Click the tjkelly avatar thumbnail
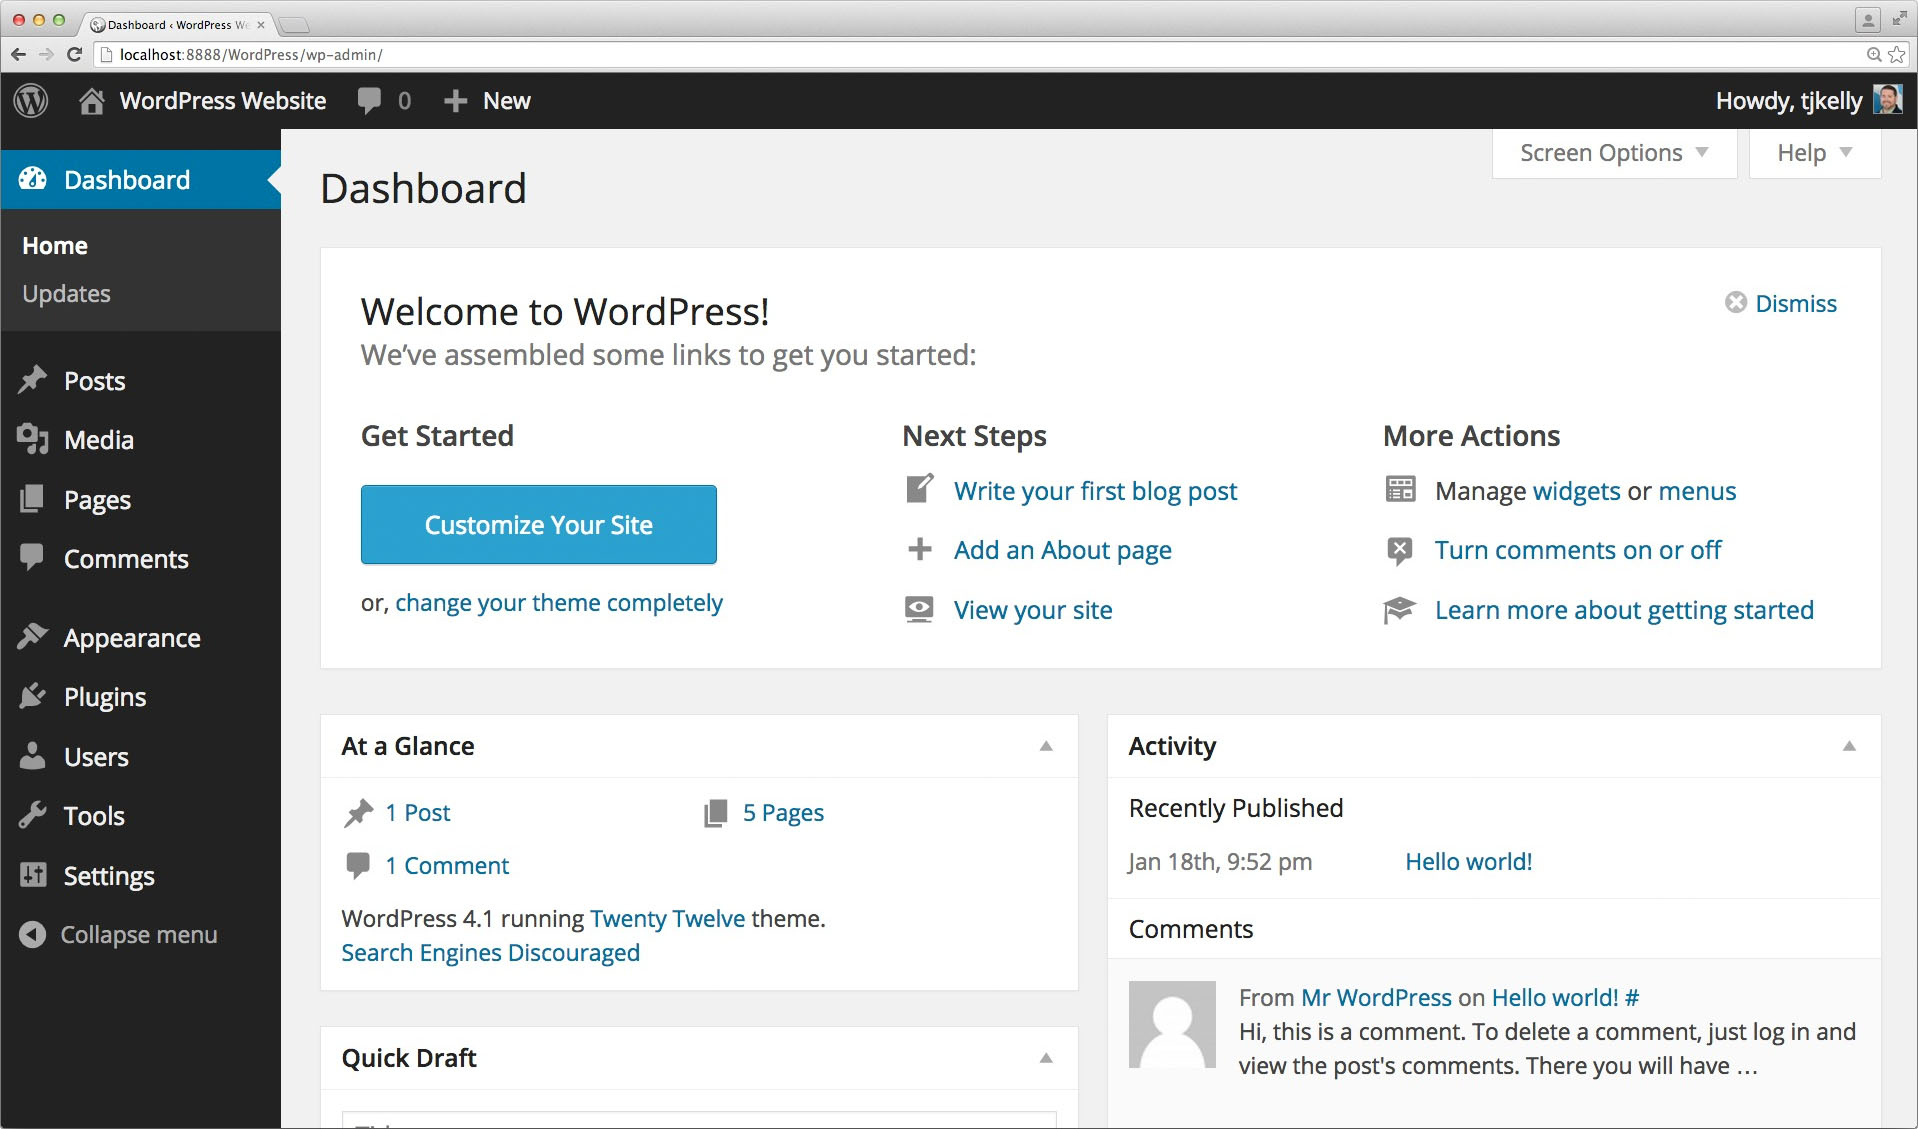Screen dimensions: 1918x1129 [x=1887, y=100]
